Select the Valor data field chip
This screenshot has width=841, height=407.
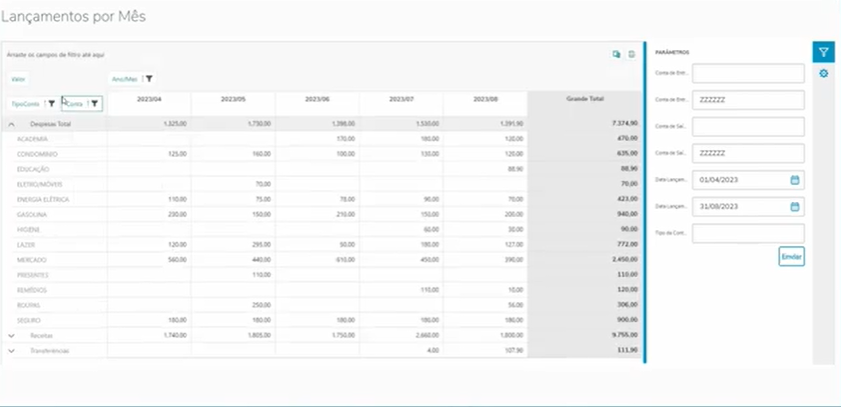point(18,78)
